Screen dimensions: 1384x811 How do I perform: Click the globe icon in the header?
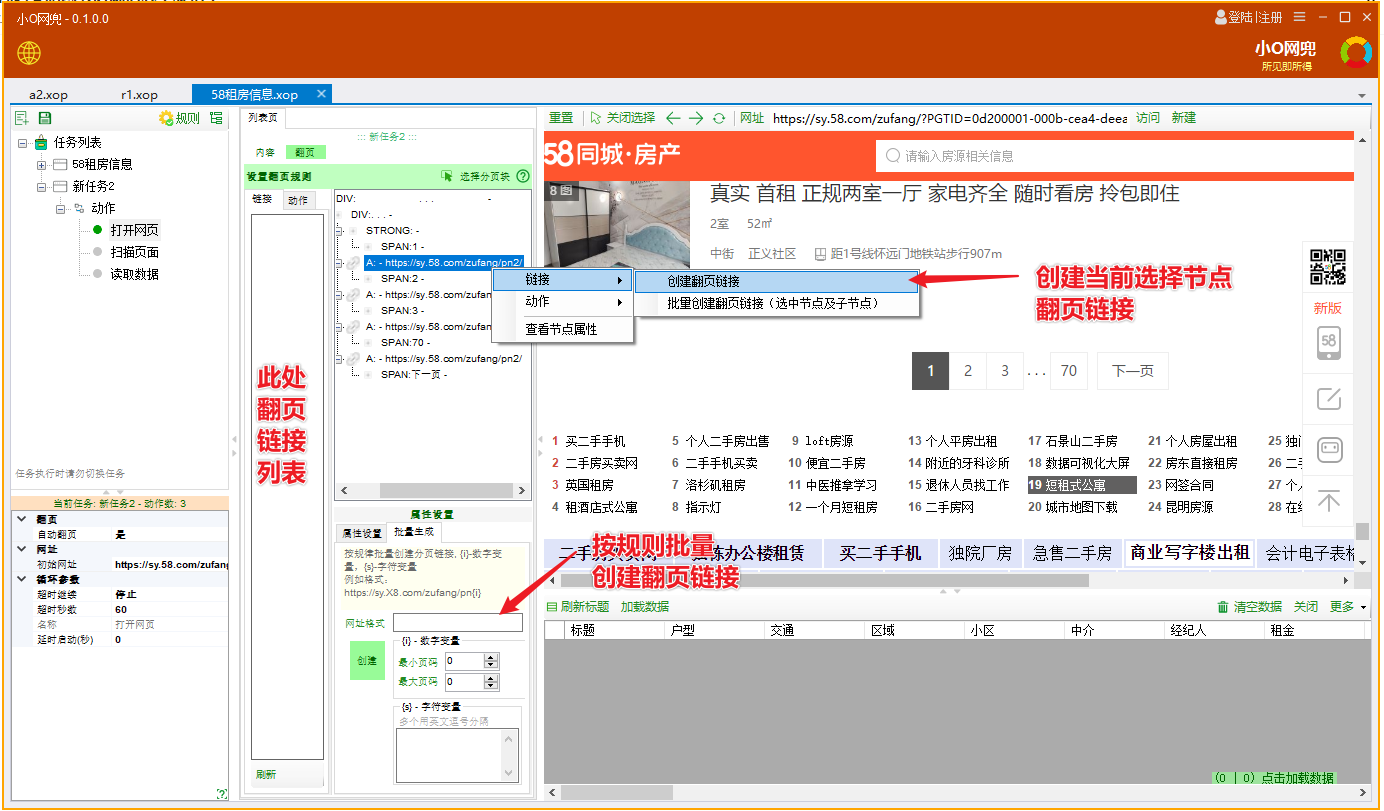(x=29, y=53)
